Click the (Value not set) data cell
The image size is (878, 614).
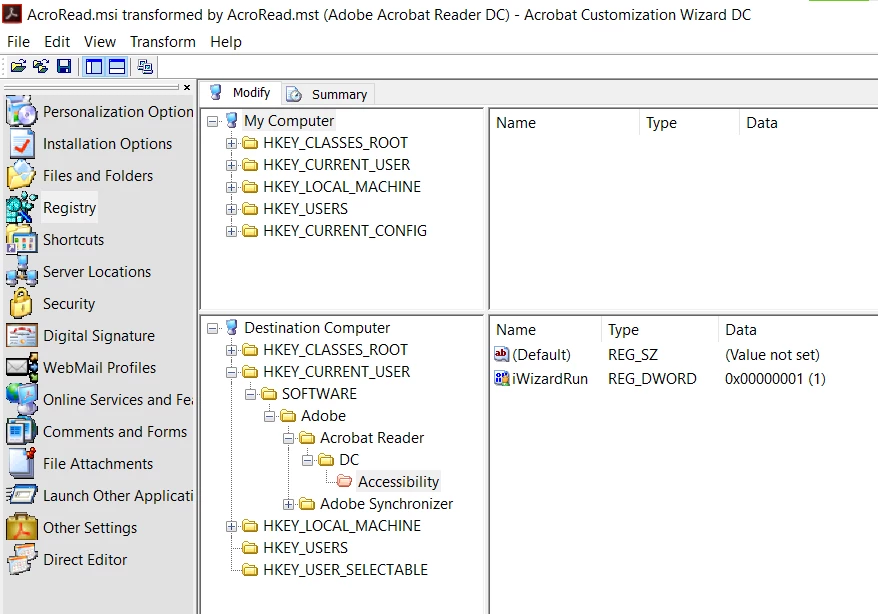[772, 355]
